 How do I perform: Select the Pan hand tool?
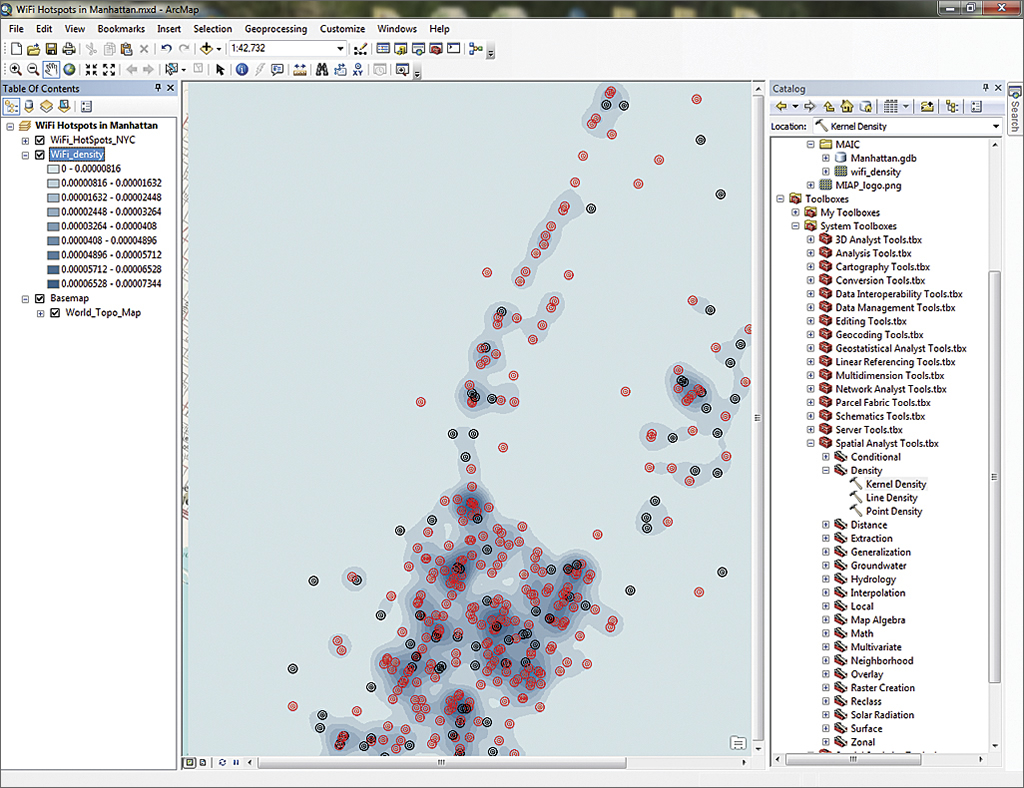tap(50, 69)
